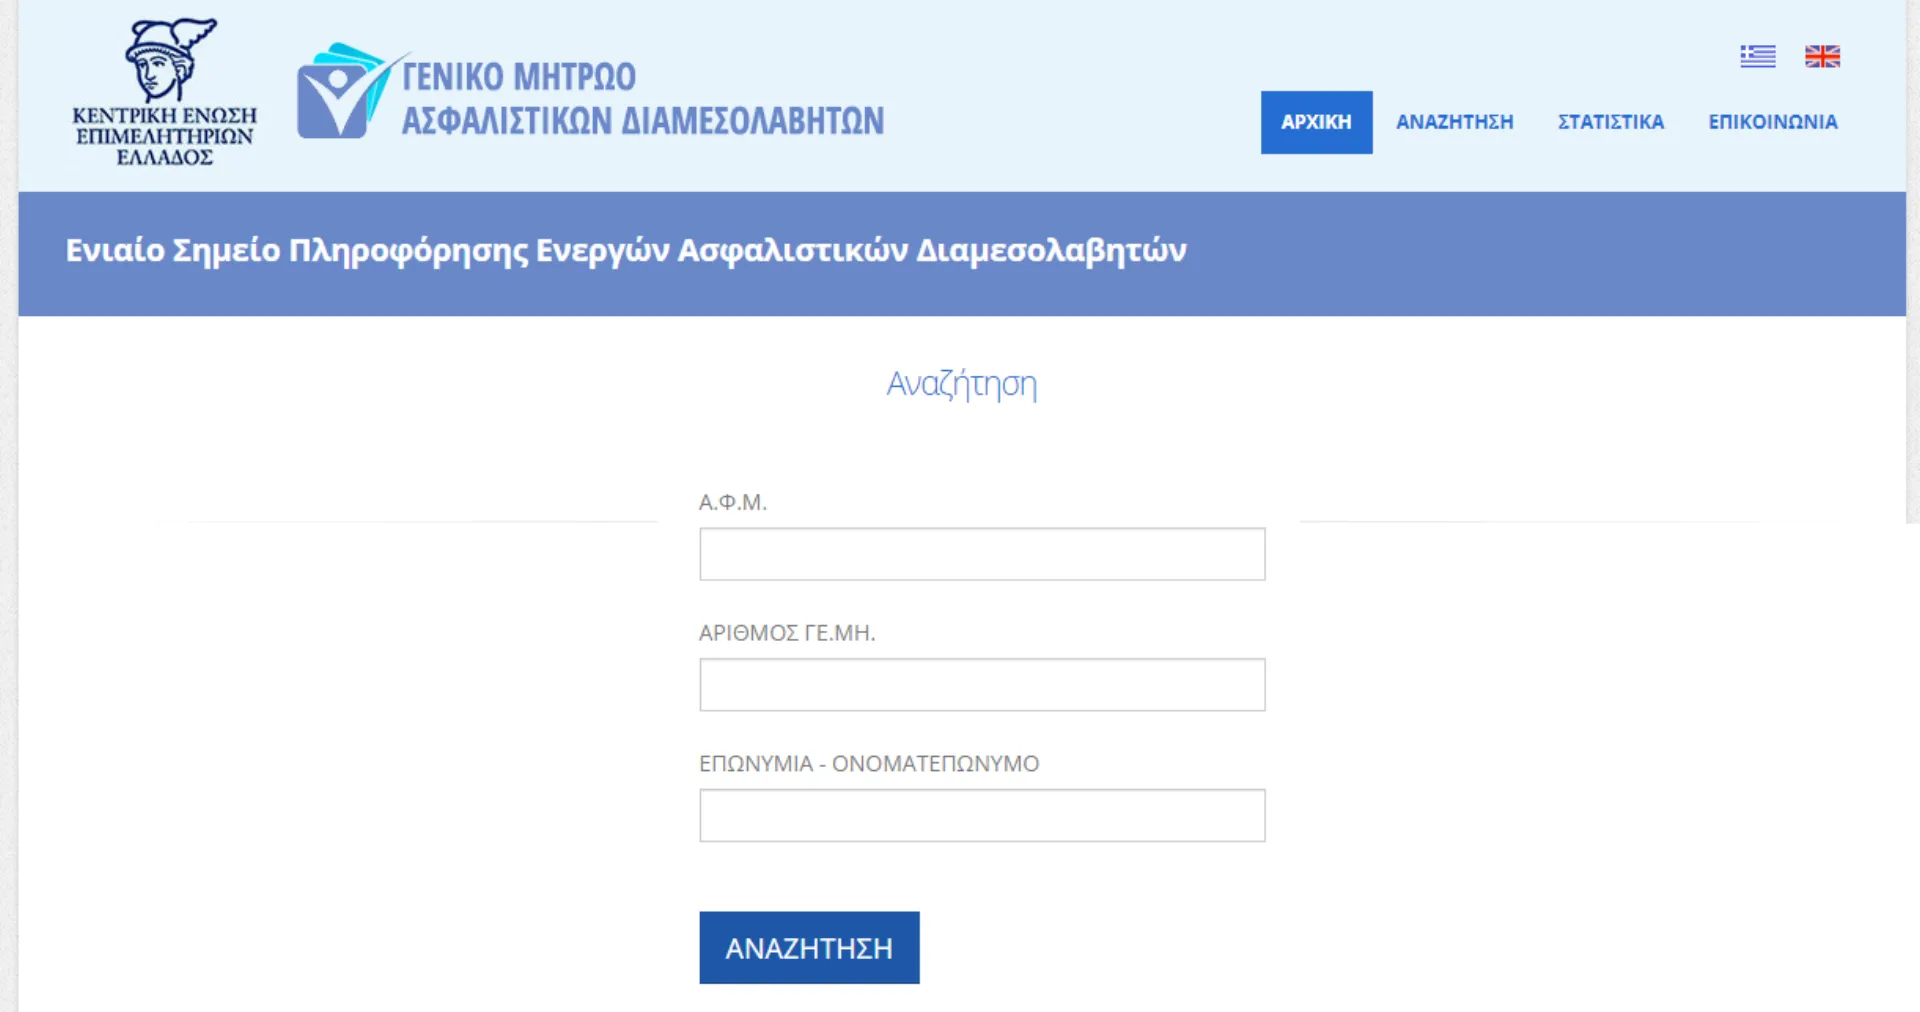This screenshot has height=1012, width=1920.
Task: Choose Greek language via flag icon
Action: (x=1757, y=56)
